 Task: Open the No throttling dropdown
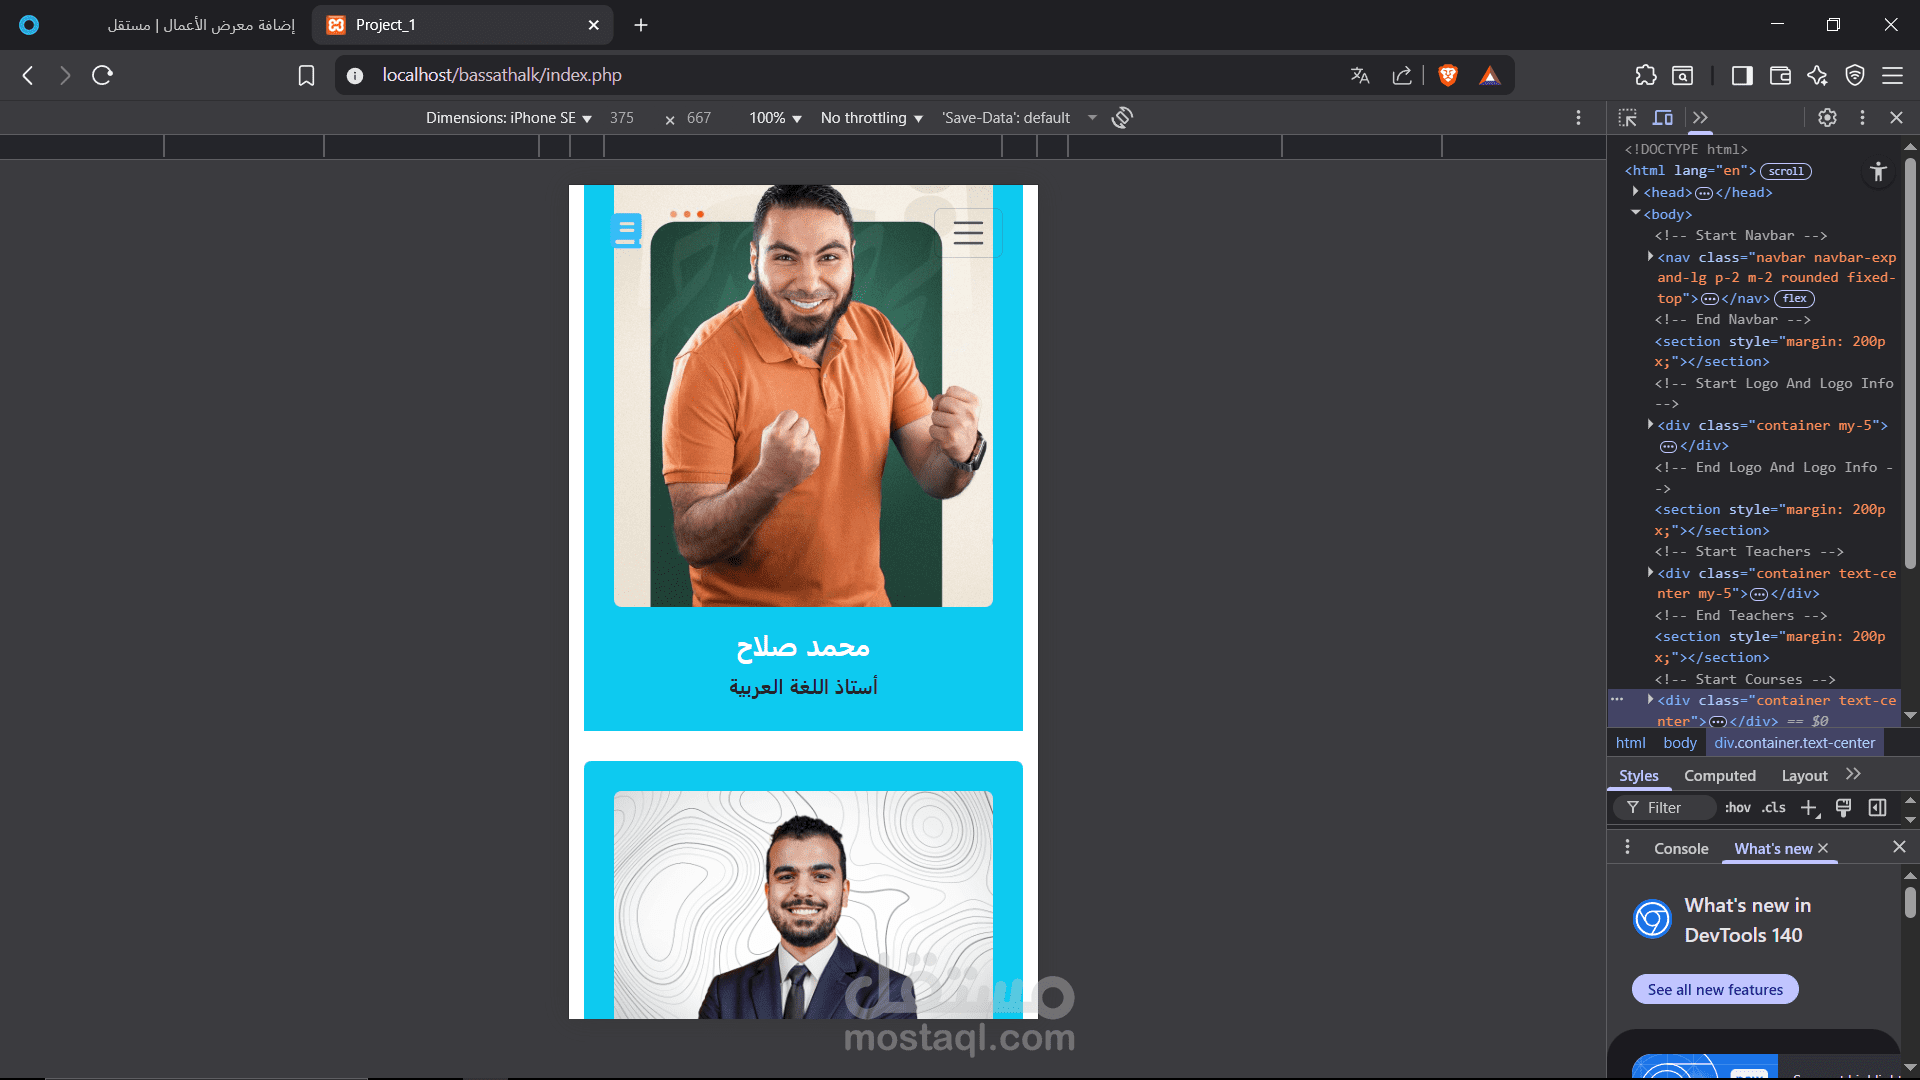(x=872, y=118)
